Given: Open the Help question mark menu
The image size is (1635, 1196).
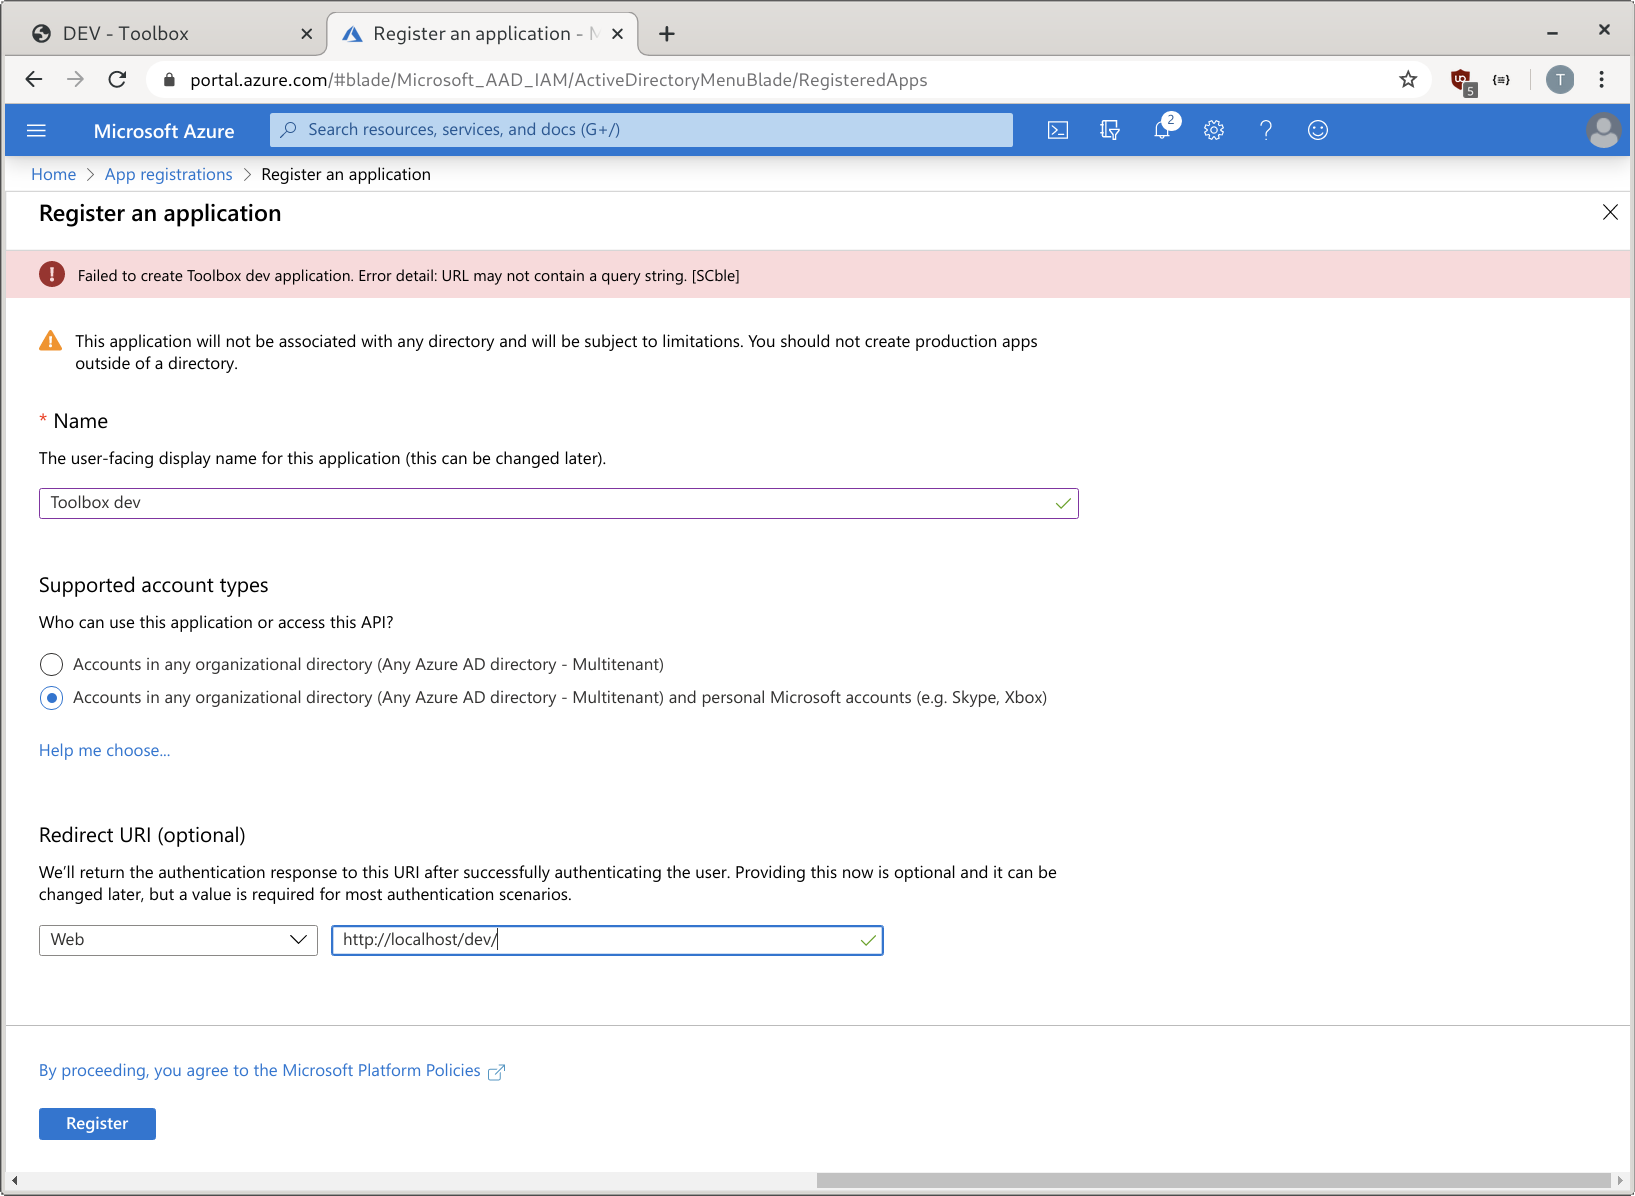Looking at the screenshot, I should [1266, 130].
